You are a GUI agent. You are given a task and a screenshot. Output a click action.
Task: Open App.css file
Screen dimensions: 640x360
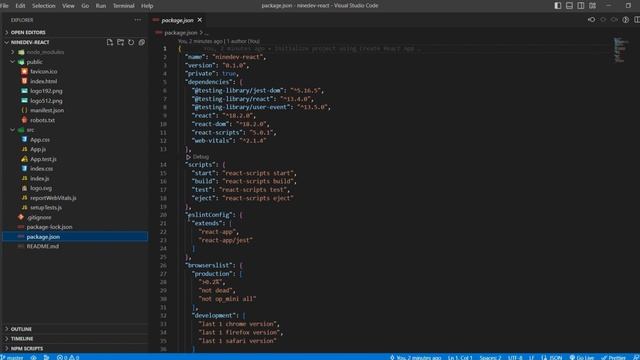coord(40,140)
